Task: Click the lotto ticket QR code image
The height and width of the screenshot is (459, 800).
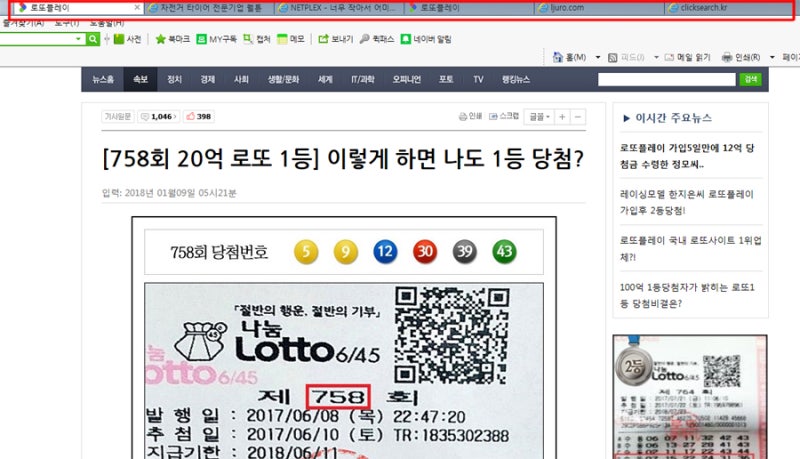Action: (x=452, y=335)
